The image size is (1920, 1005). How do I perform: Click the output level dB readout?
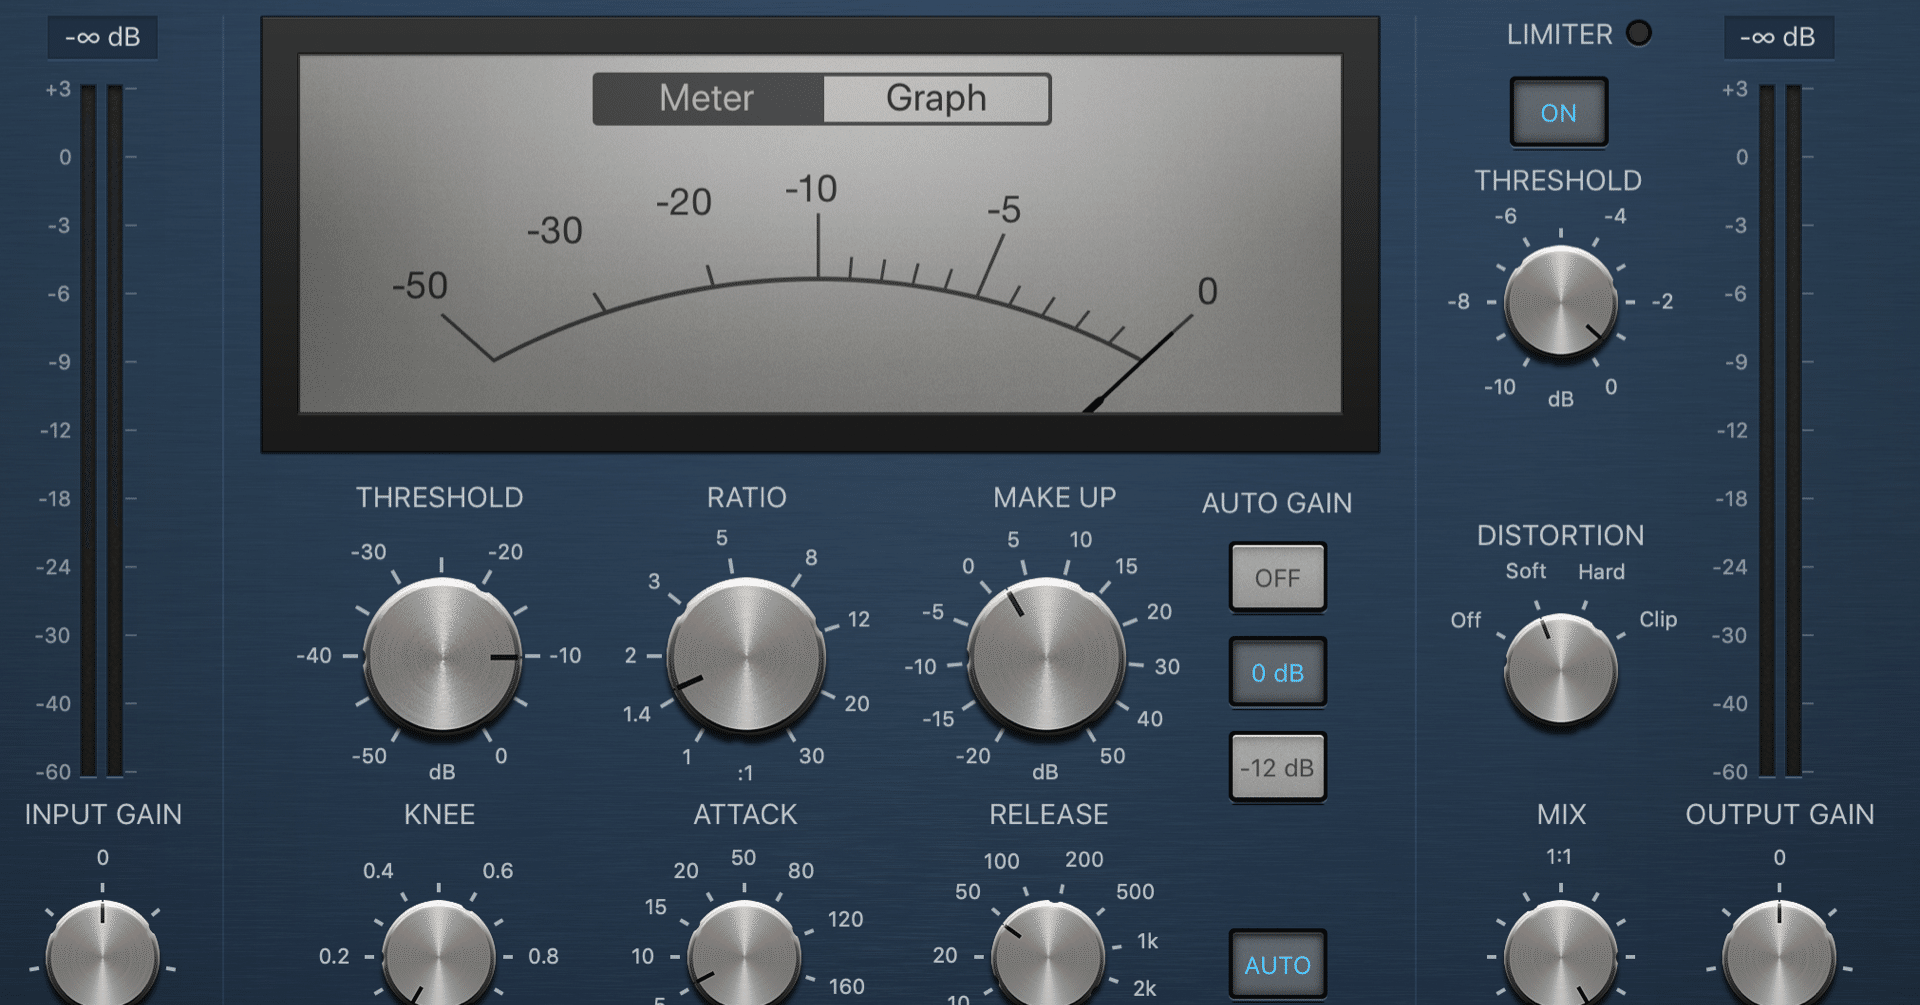point(1778,38)
